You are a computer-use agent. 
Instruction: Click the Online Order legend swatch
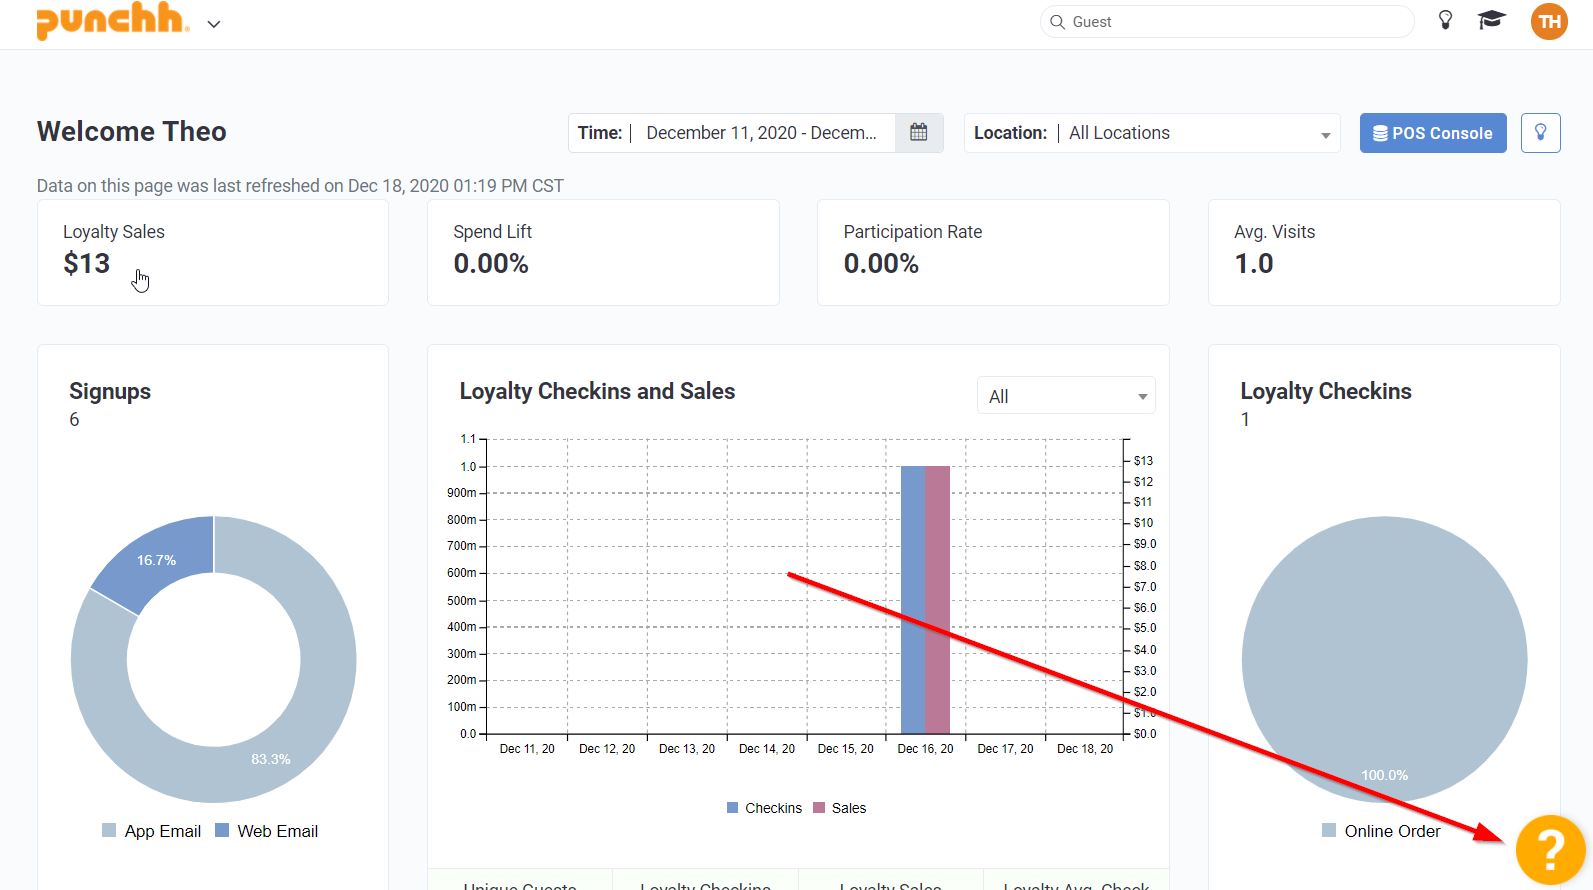pyautogui.click(x=1329, y=831)
